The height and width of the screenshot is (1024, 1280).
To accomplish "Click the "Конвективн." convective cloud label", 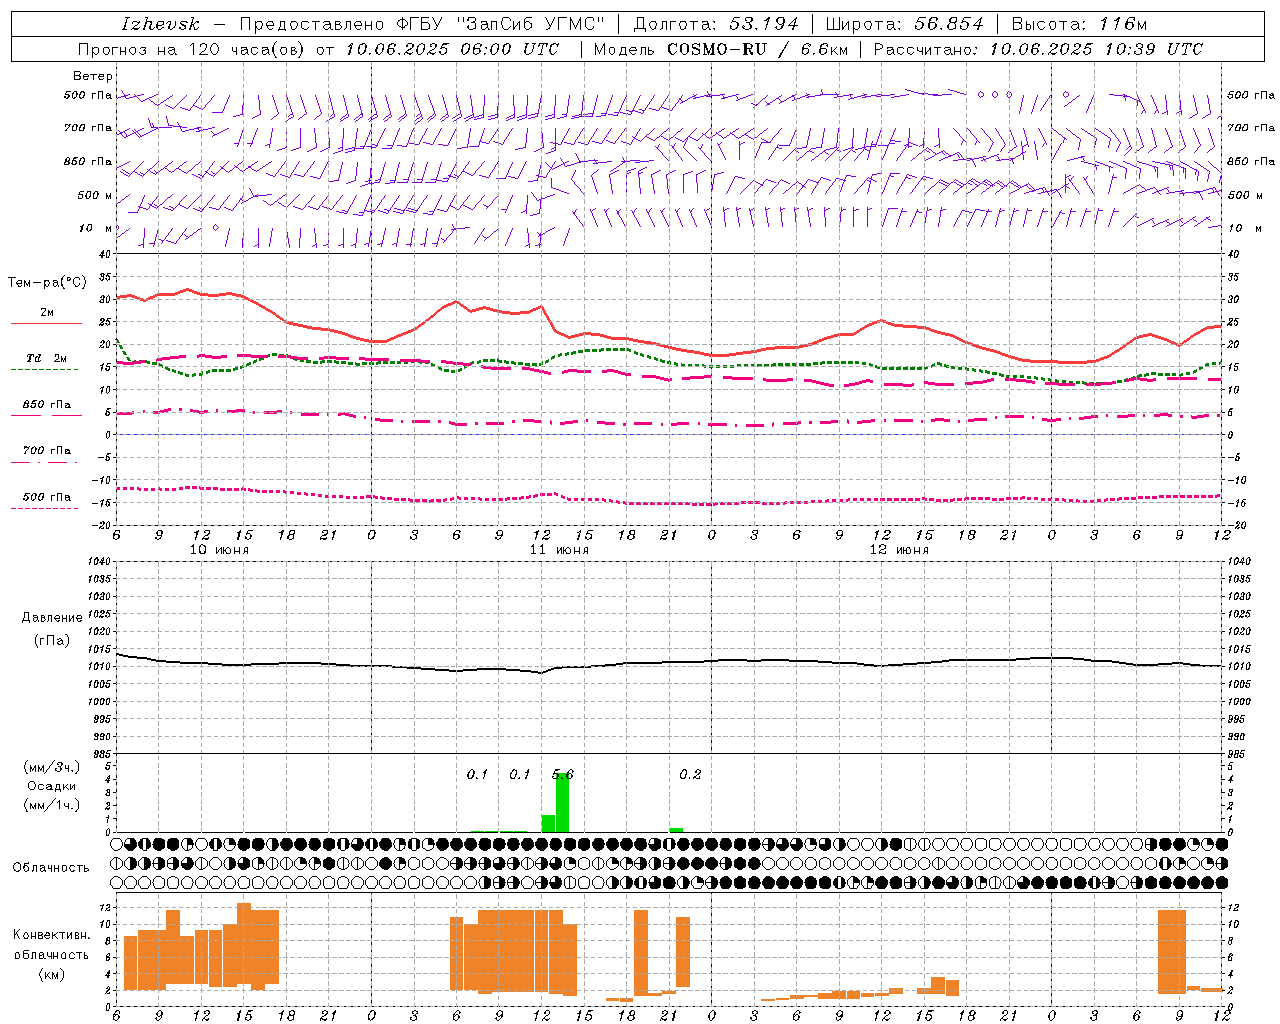I will [x=52, y=935].
